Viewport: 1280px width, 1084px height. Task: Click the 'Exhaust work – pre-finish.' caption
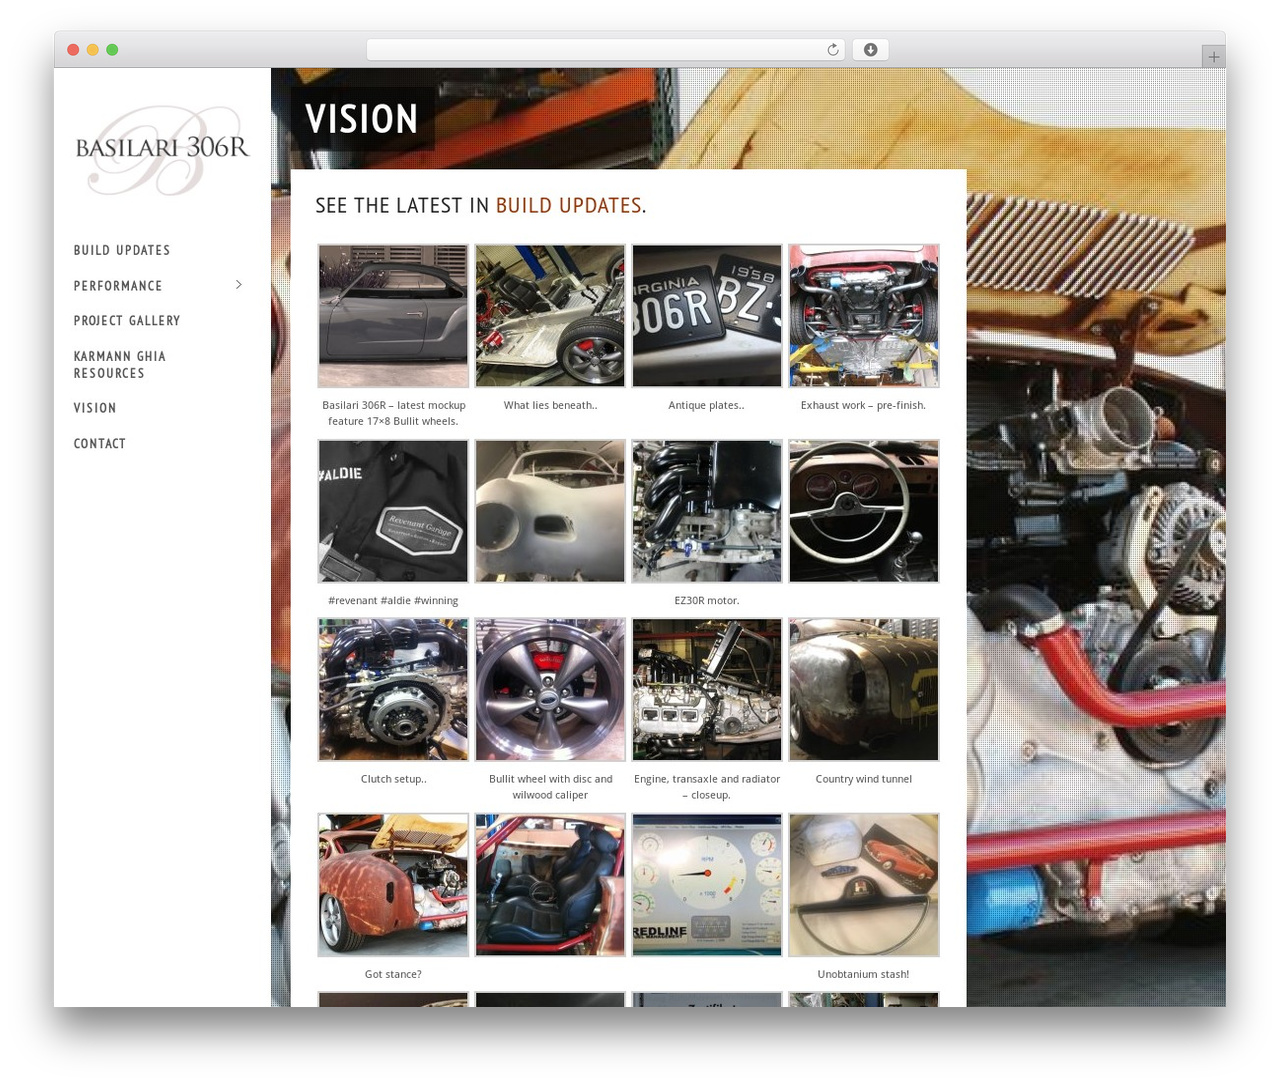(x=863, y=405)
